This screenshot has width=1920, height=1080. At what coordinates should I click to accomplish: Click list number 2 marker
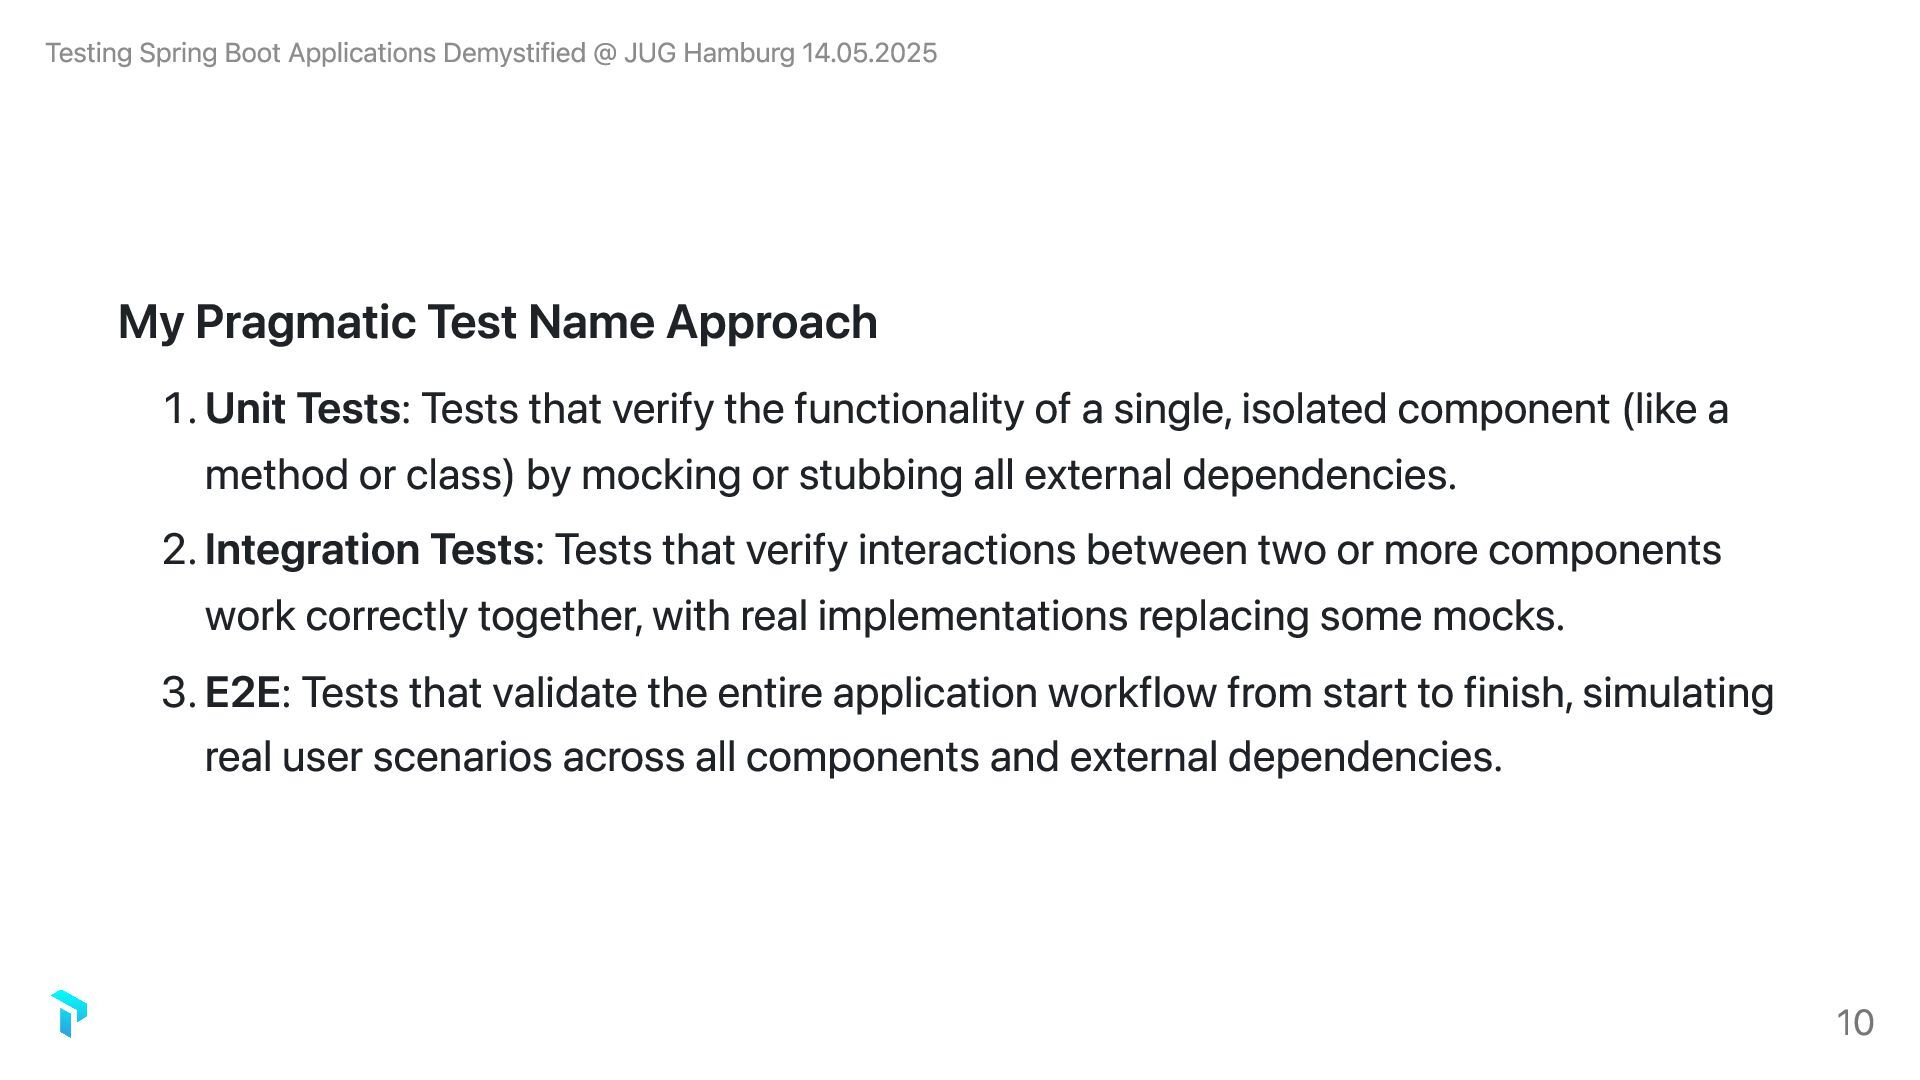pos(178,550)
